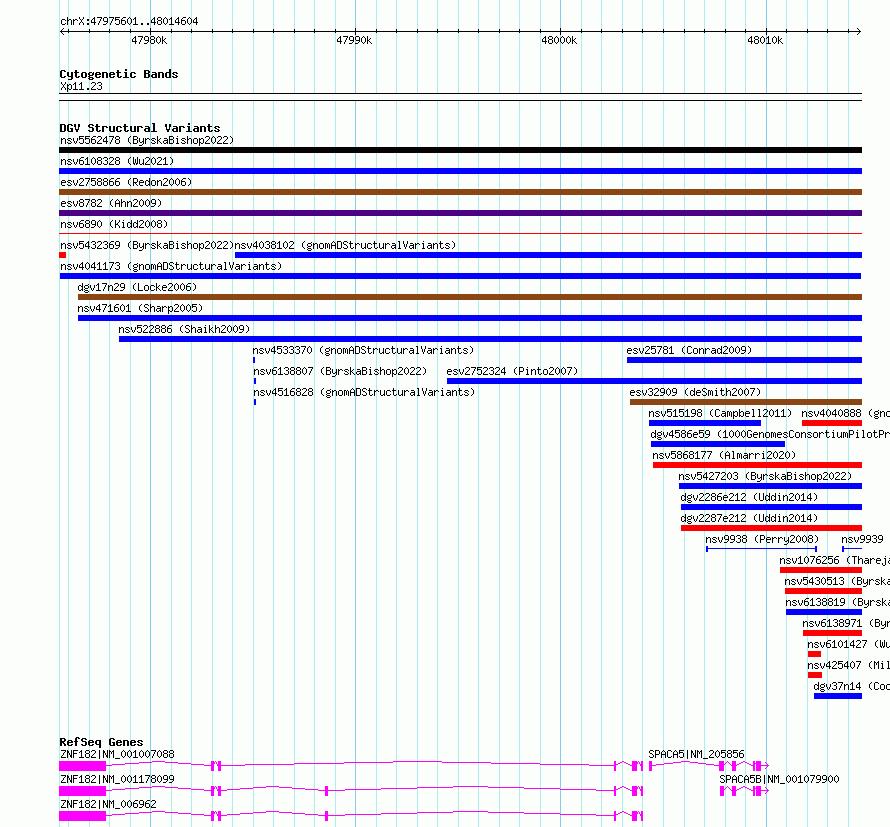Click the esv2752324 (Pinto2007) label

[512, 371]
